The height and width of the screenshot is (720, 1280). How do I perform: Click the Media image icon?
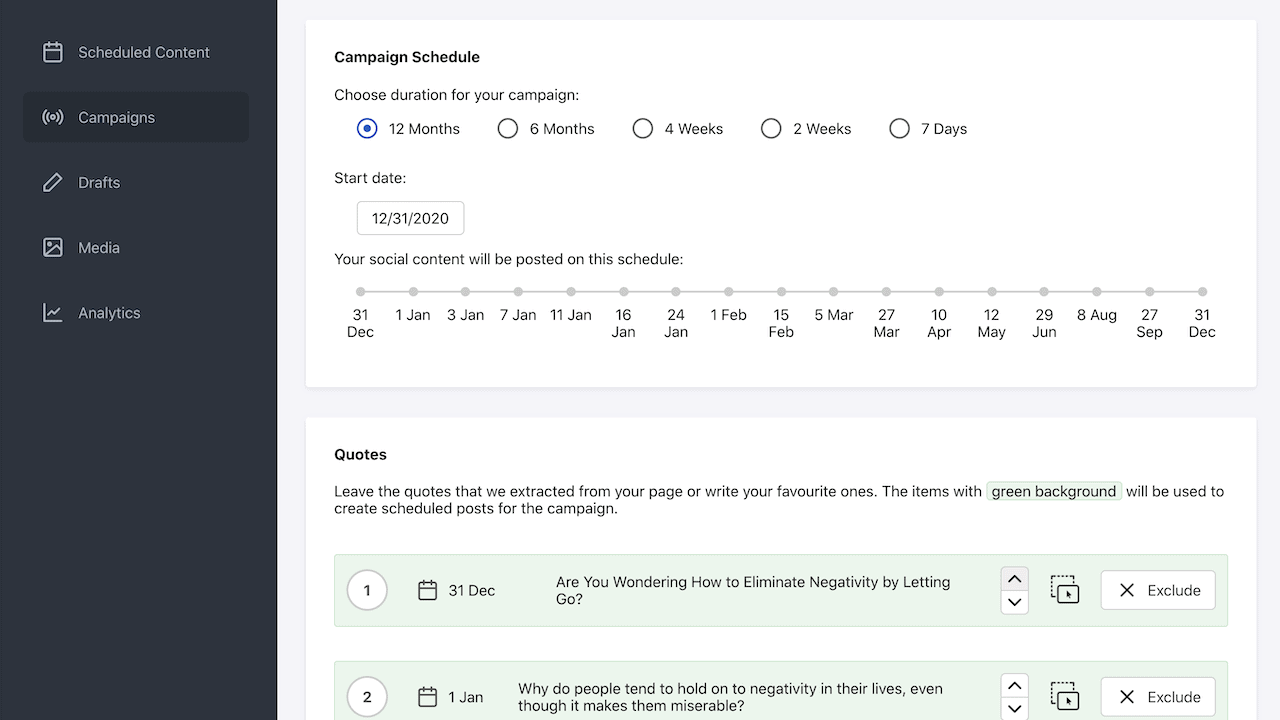pyautogui.click(x=53, y=248)
